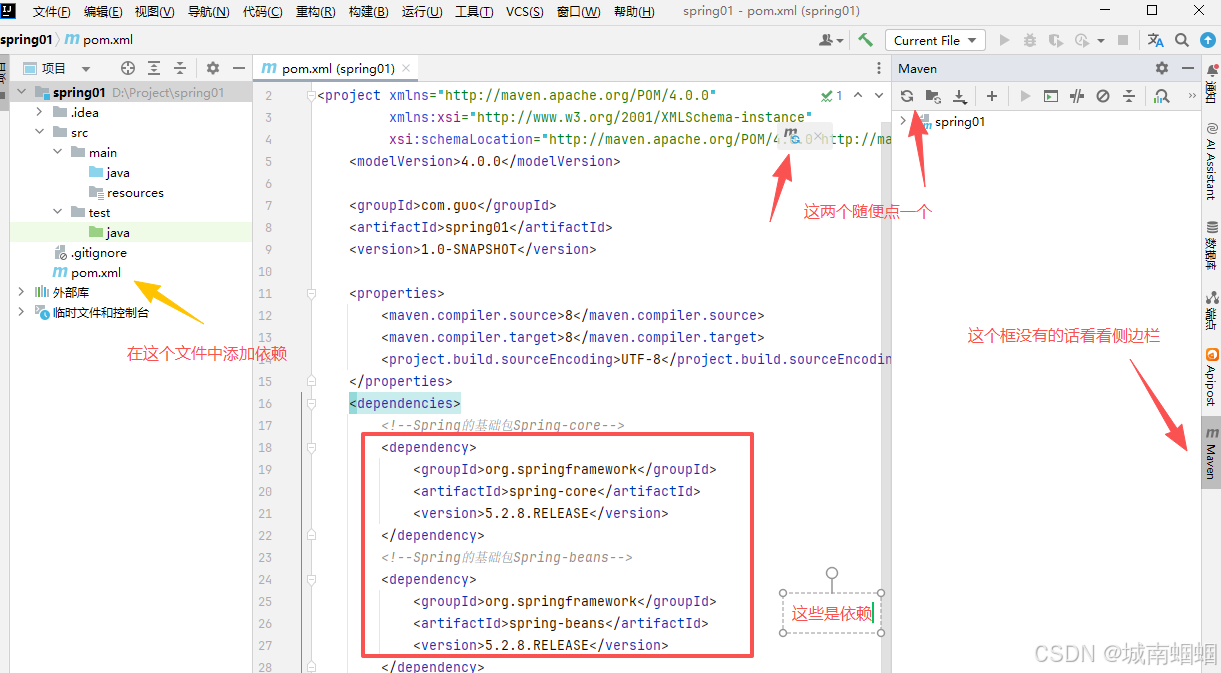The width and height of the screenshot is (1221, 673).
Task: Toggle Maven offline mode
Action: click(x=1077, y=96)
